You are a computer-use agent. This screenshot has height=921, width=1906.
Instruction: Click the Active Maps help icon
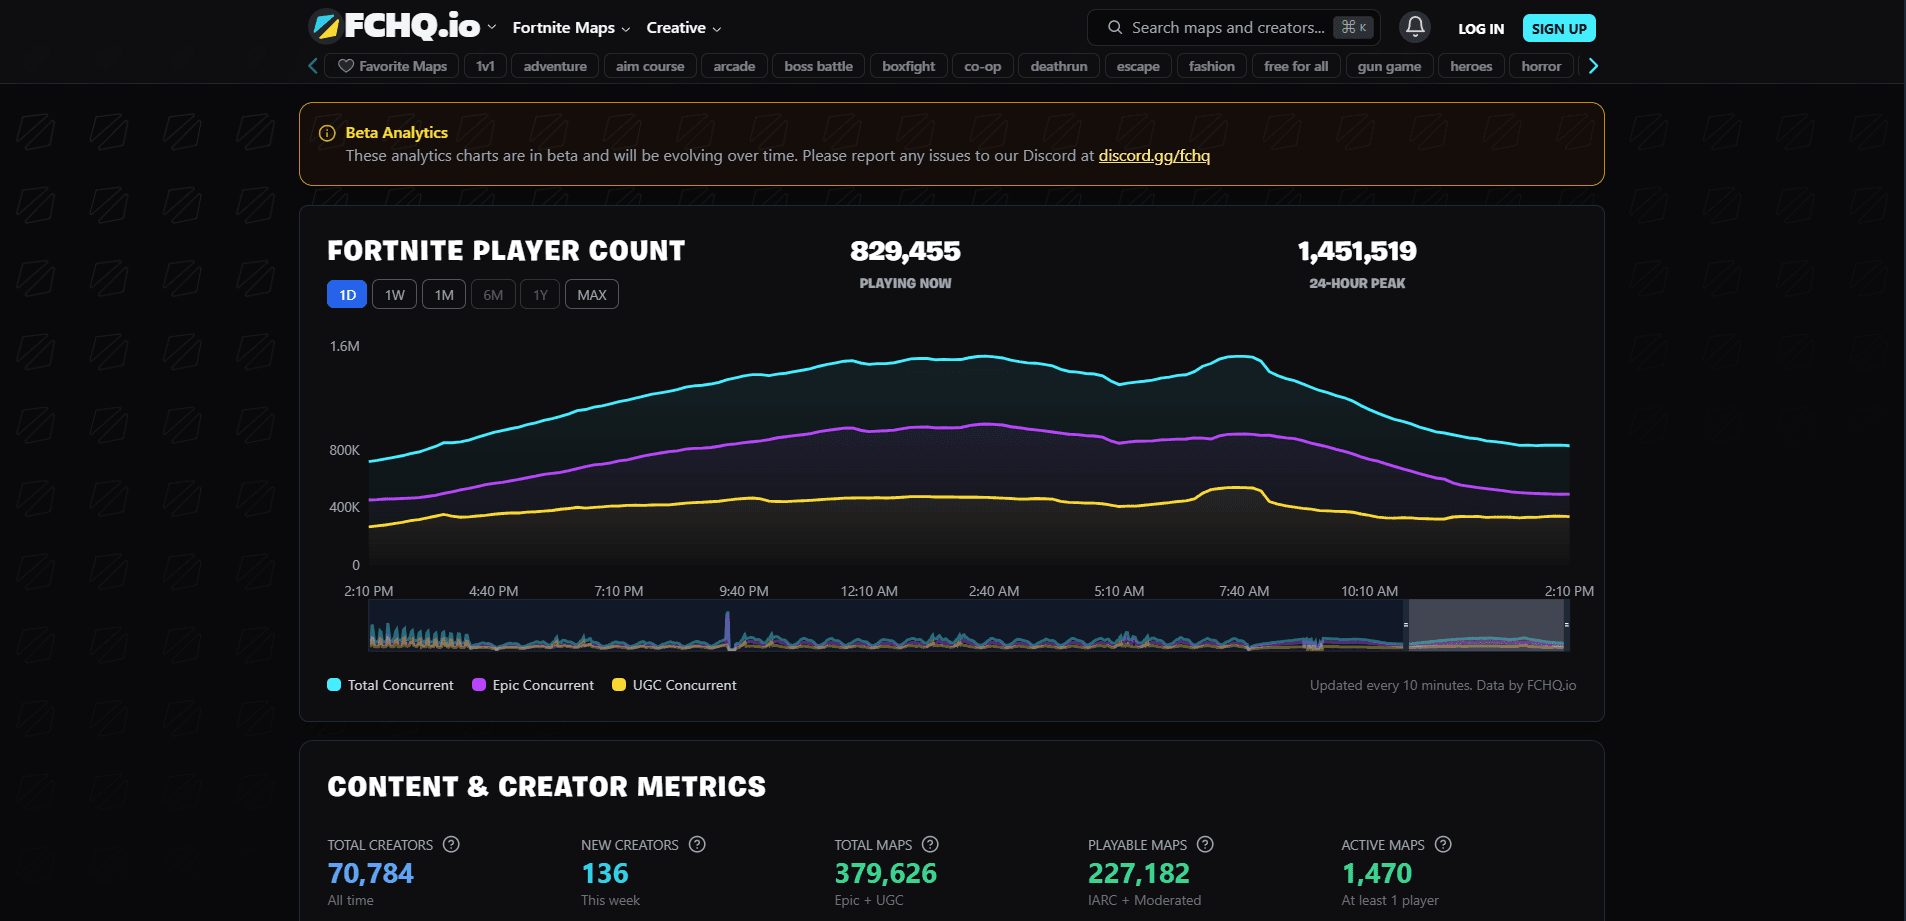1443,844
